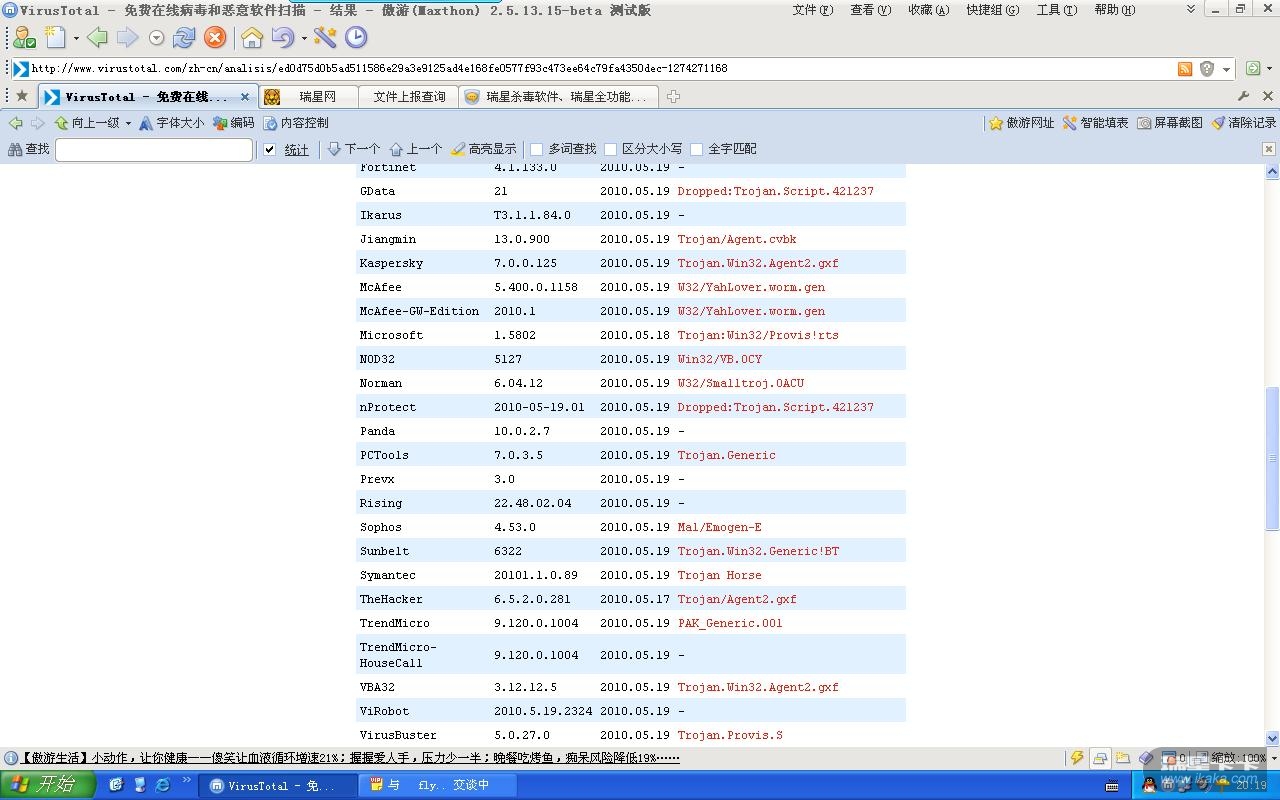1280x800 pixels.
Task: Click the RSS feed icon in address bar
Action: (x=1185, y=69)
